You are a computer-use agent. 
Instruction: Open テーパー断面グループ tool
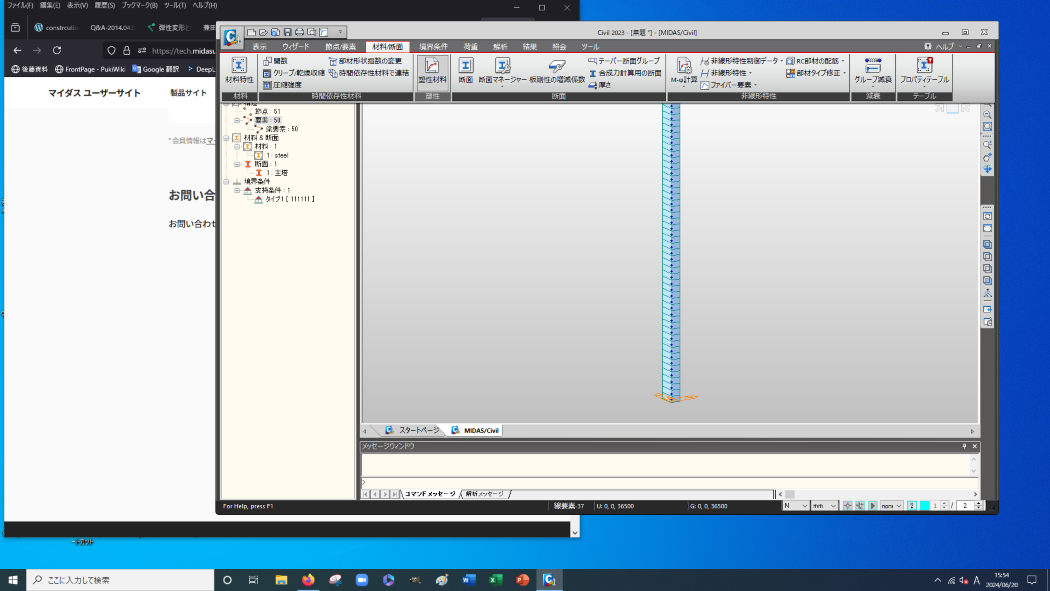(623, 61)
